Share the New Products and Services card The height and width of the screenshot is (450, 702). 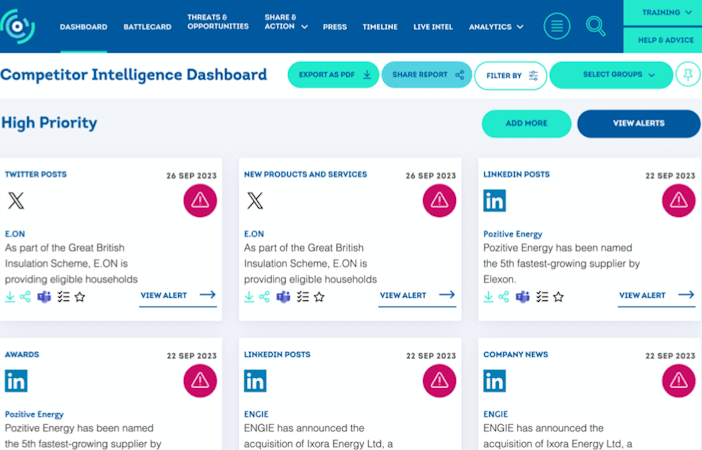tap(264, 297)
